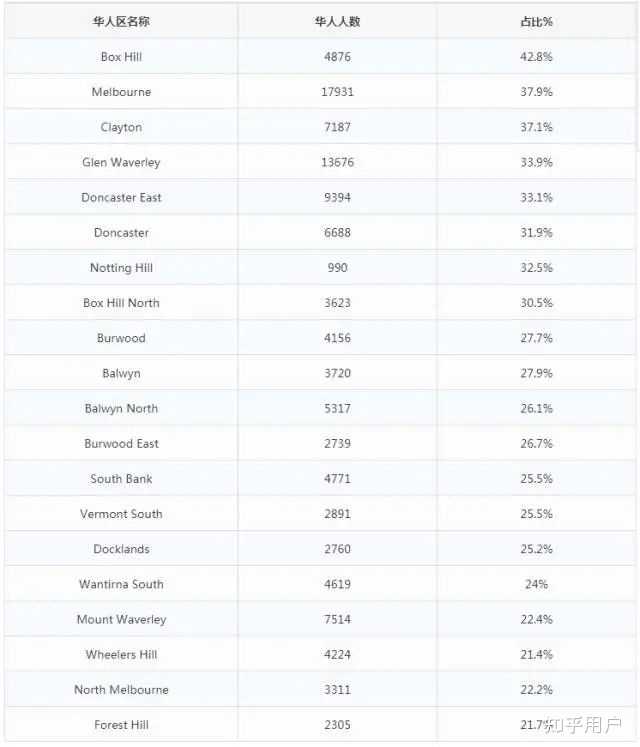Click Balwyn's population value 3720
The height and width of the screenshot is (747, 640).
pyautogui.click(x=337, y=374)
